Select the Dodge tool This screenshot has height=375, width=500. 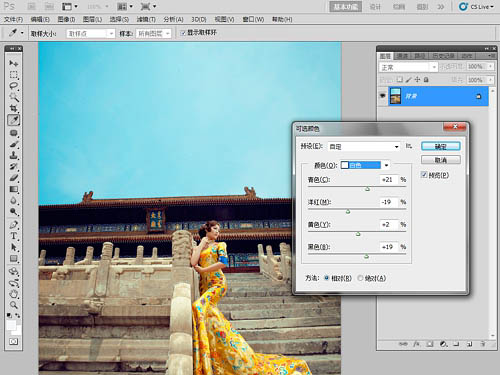click(14, 212)
